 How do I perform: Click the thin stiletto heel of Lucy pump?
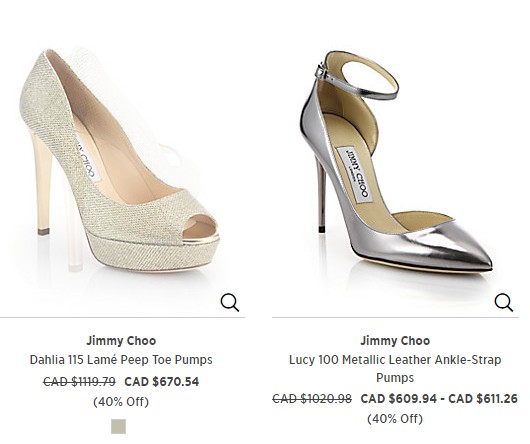321,194
